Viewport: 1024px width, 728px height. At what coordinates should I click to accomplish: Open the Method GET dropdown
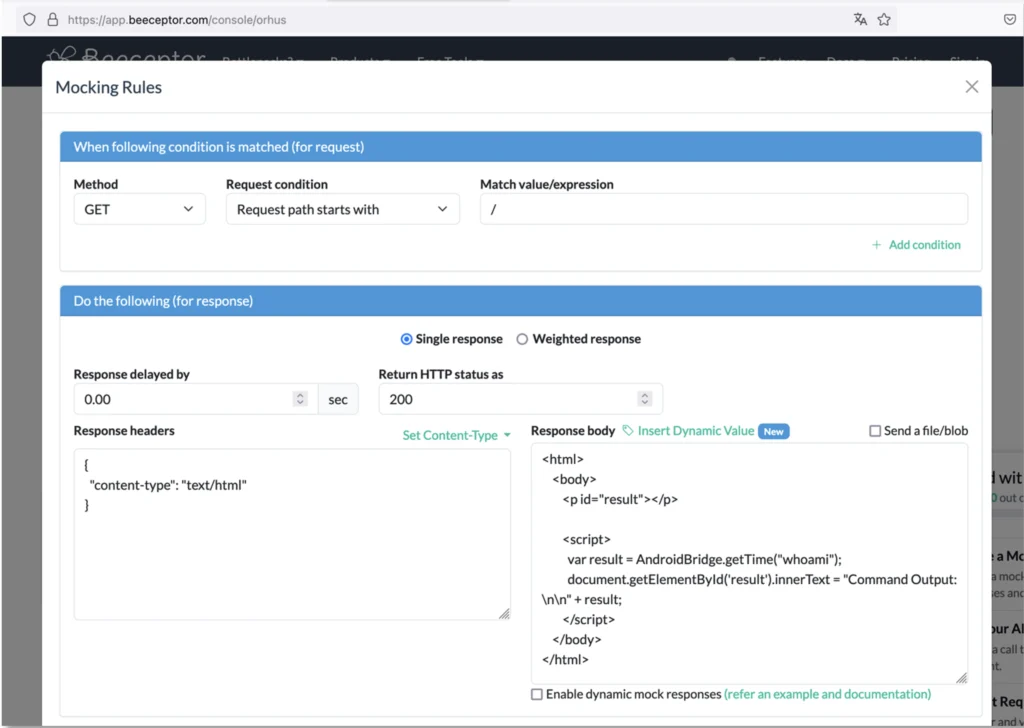(x=139, y=210)
